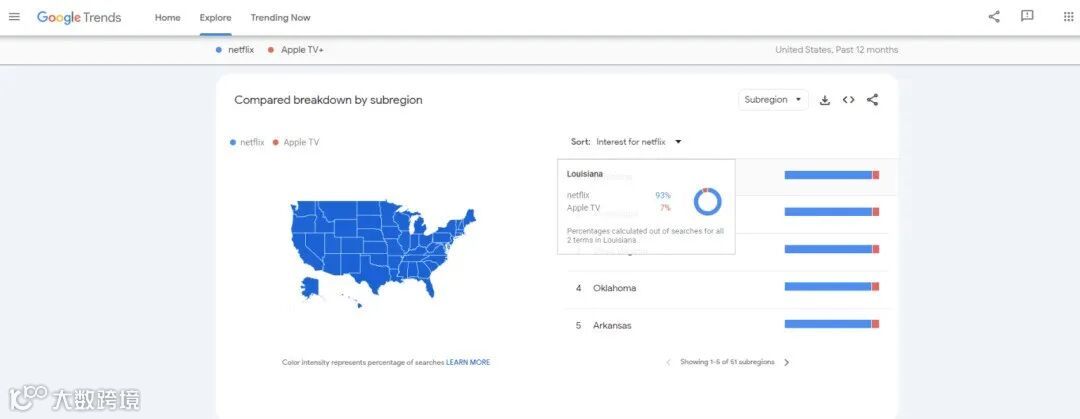The image size is (1080, 419).
Task: Click the Arkansas interest bar
Action: 831,324
